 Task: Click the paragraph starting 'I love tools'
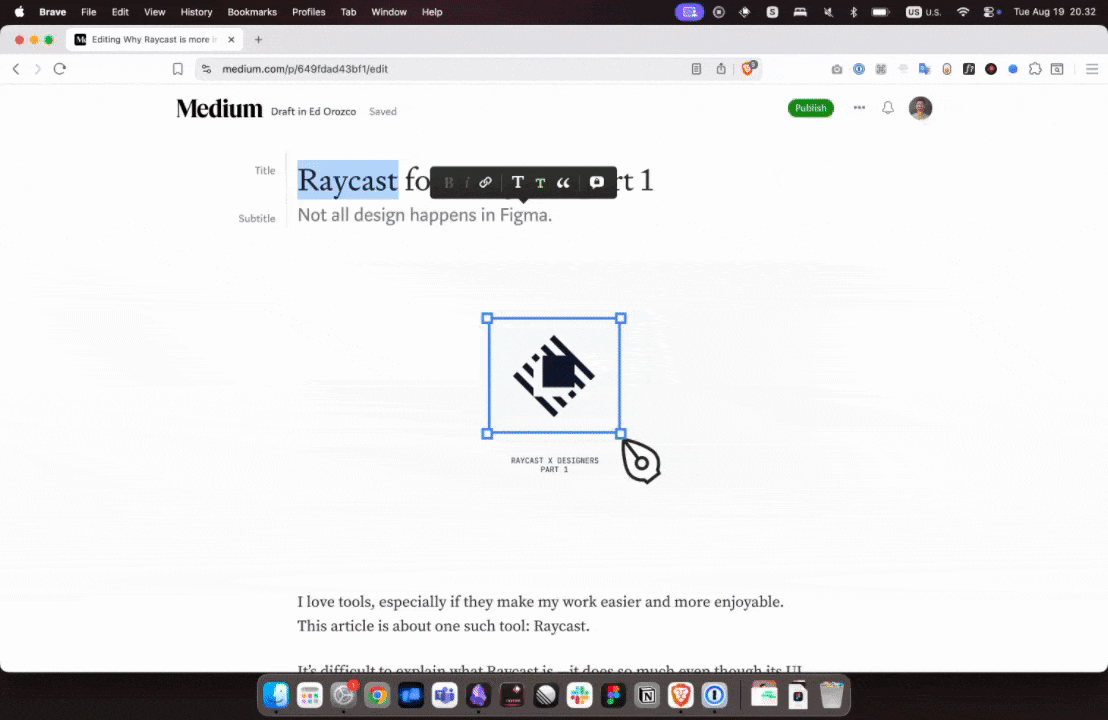pyautogui.click(x=541, y=613)
